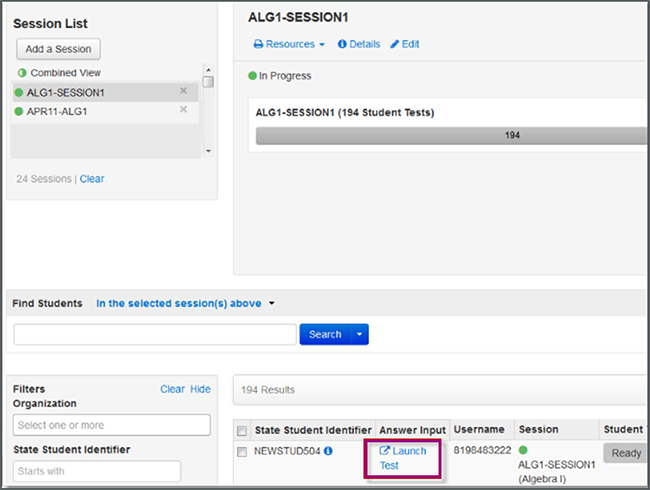Screen dimensions: 650x490
Task: Click the info icon next to NEWSTUD504
Action: [x=328, y=452]
